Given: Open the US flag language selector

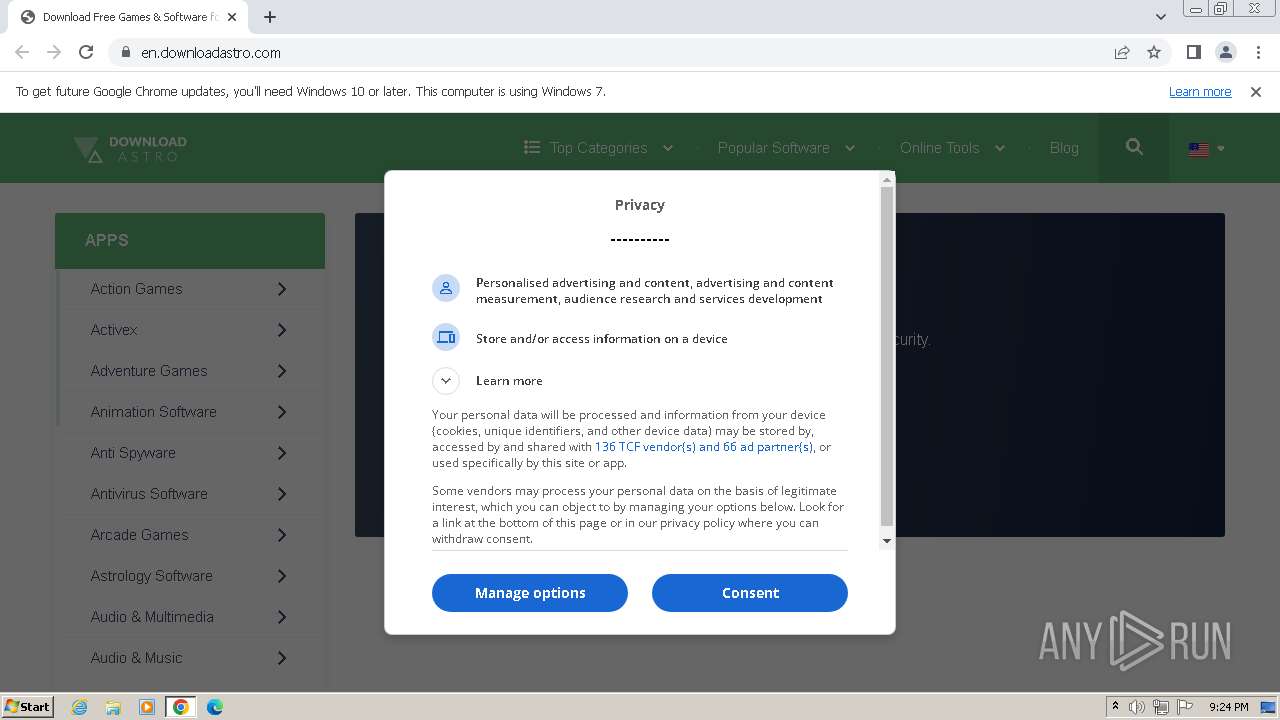Looking at the screenshot, I should [1206, 149].
